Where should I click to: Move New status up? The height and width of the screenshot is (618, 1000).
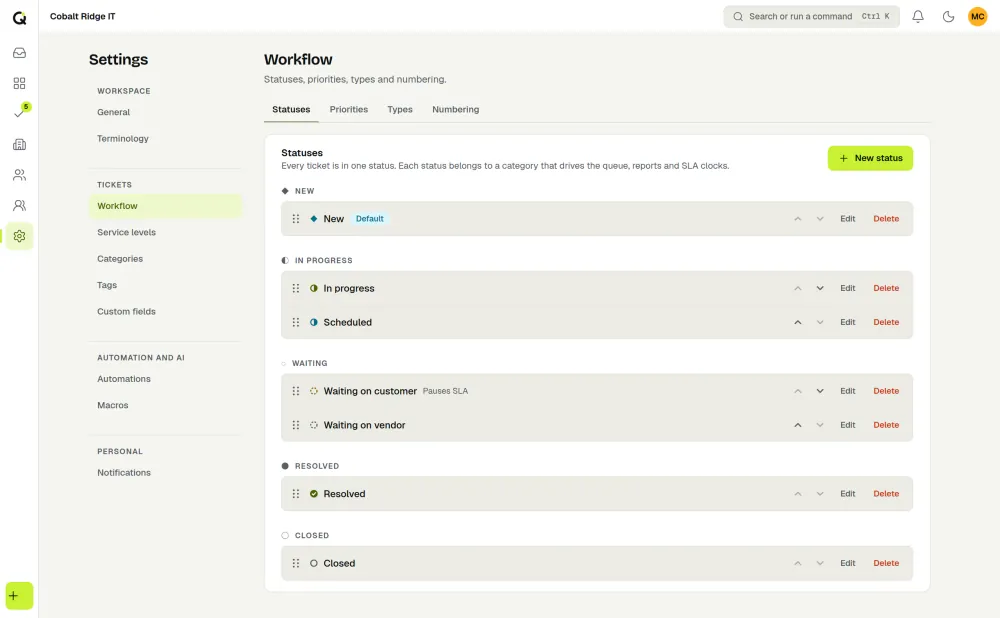coord(798,219)
